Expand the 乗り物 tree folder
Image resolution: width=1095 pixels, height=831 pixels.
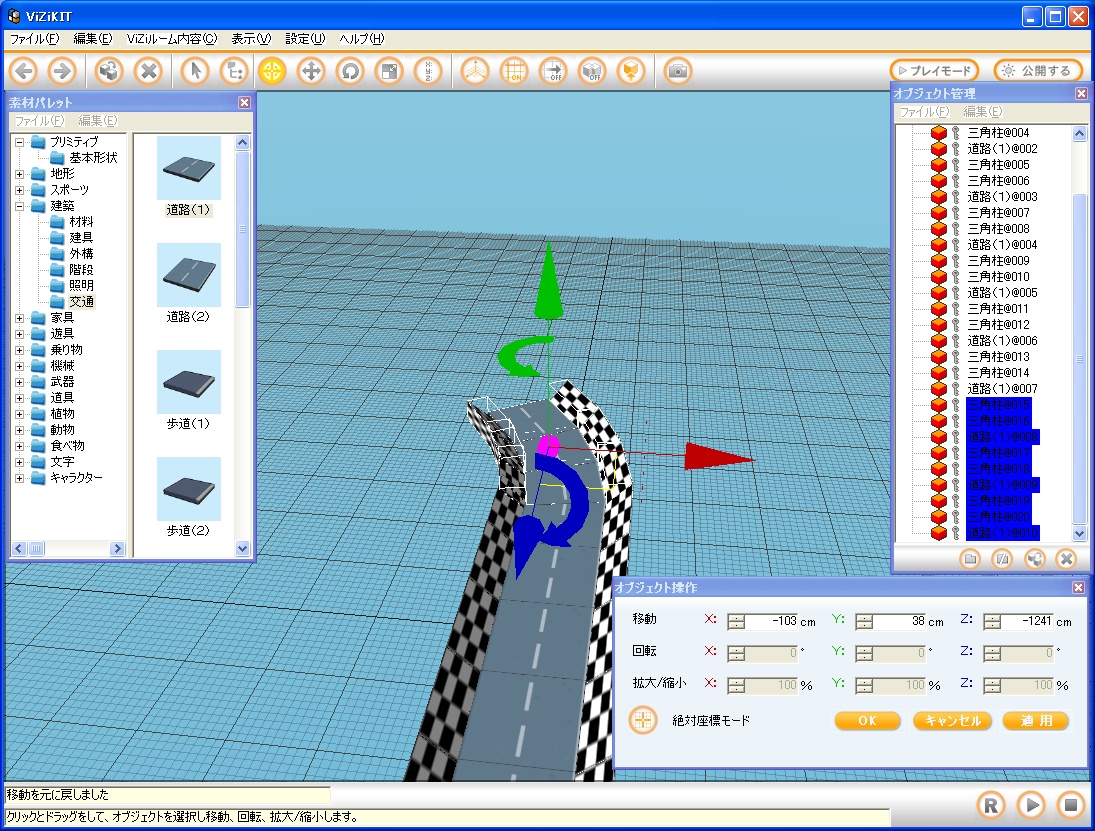point(20,350)
